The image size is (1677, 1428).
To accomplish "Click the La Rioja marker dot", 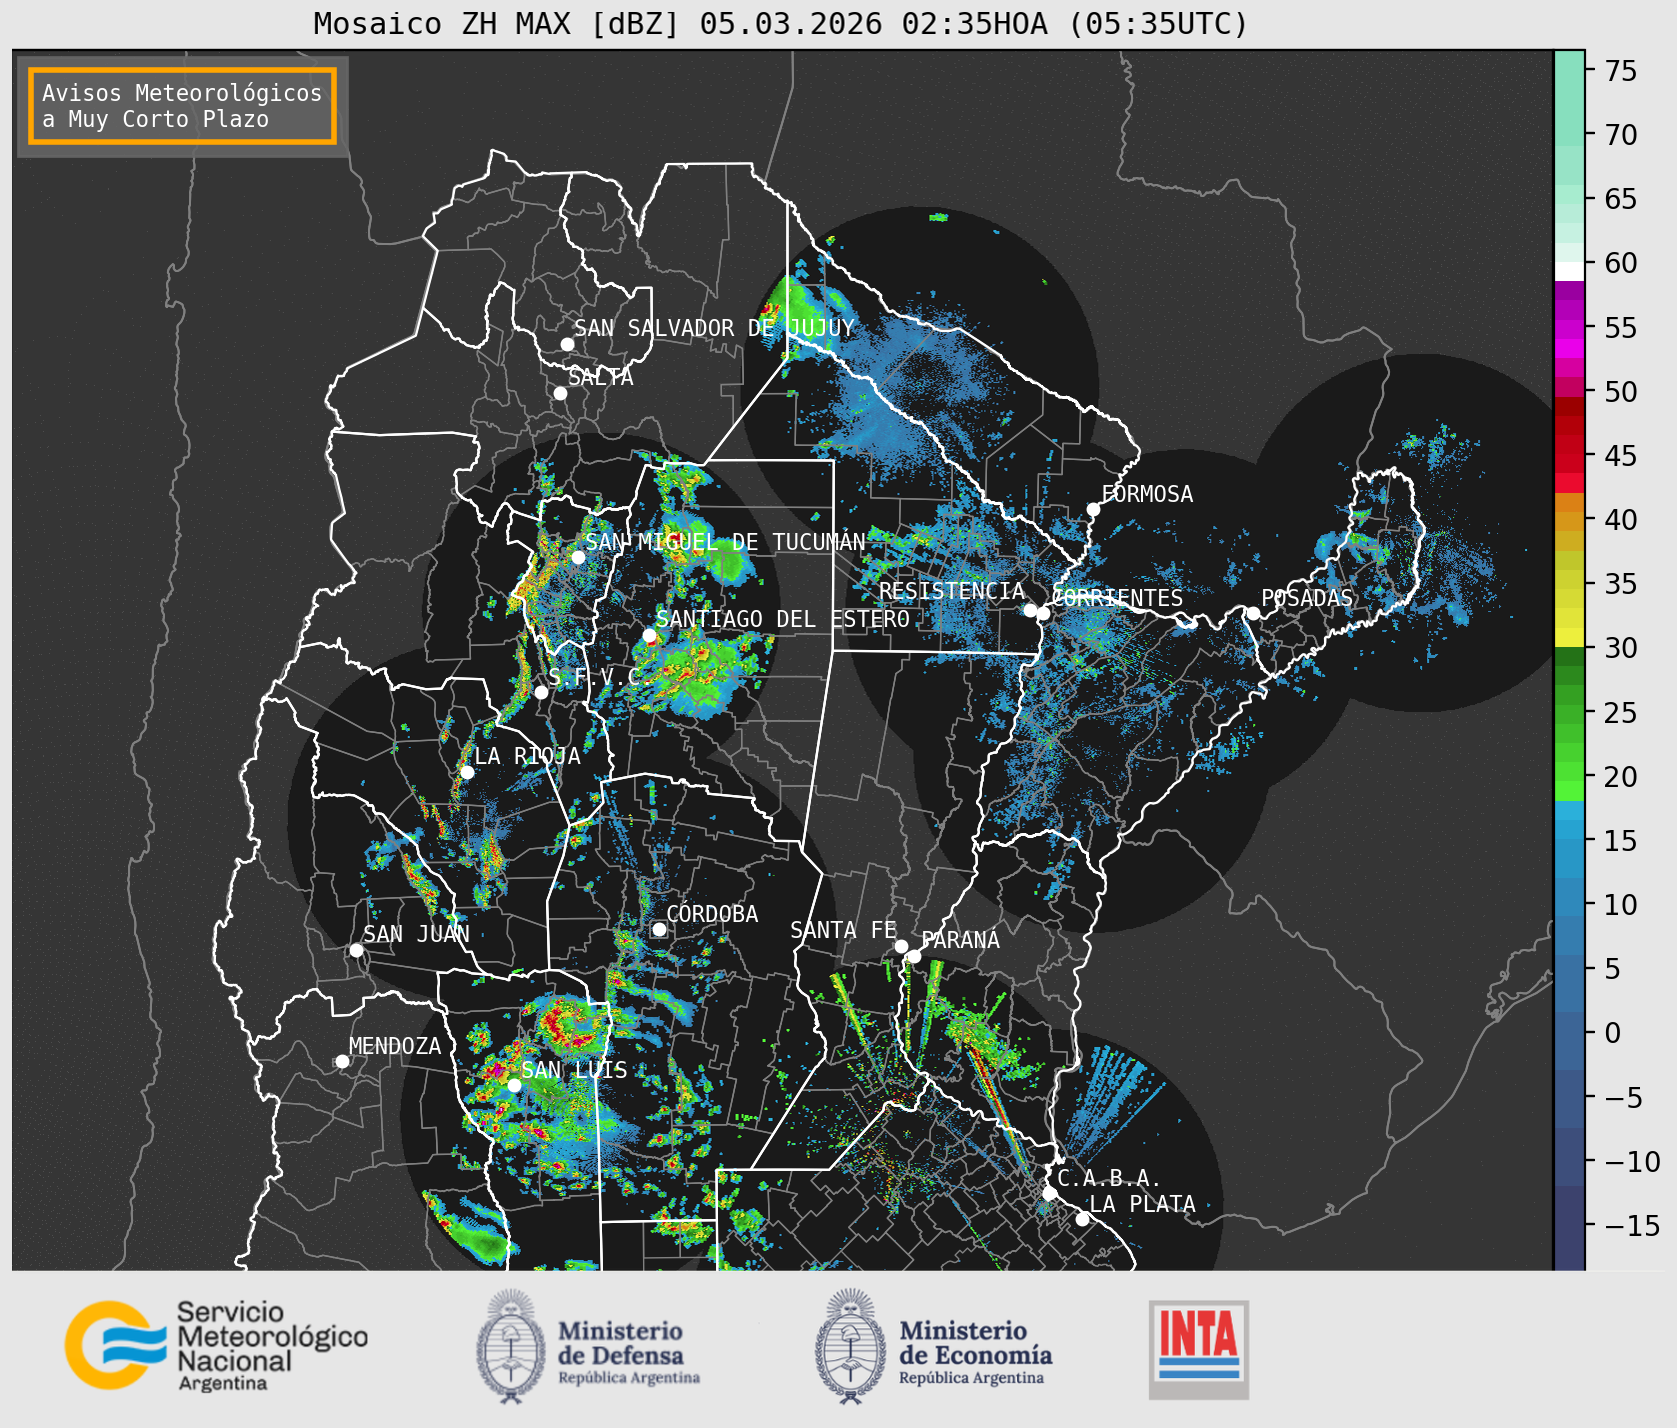I will pos(467,772).
